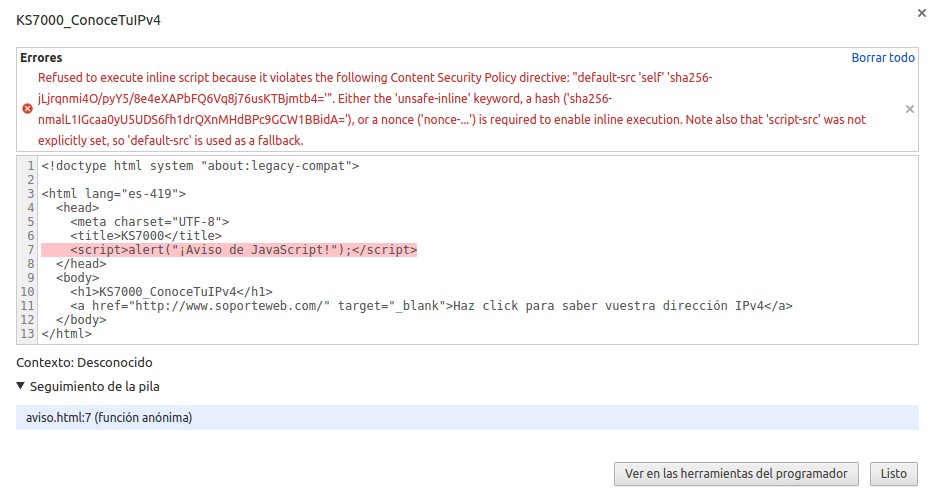This screenshot has height=495, width=931.
Task: Click the Borrar todo link
Action: coord(882,58)
